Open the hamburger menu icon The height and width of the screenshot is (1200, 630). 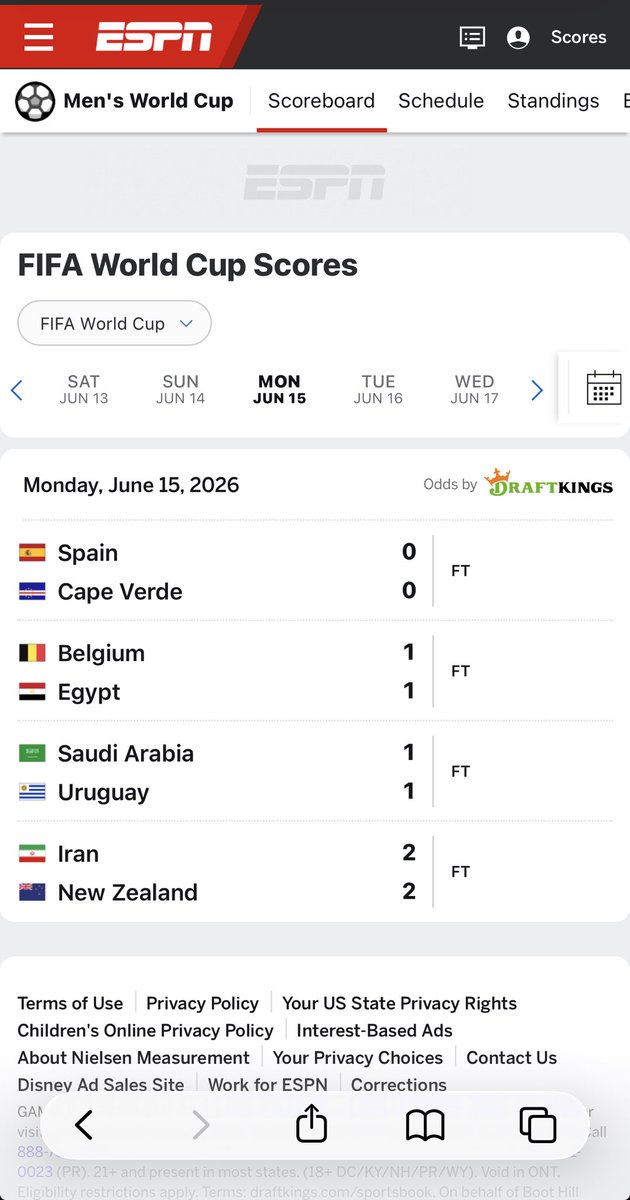pos(39,37)
